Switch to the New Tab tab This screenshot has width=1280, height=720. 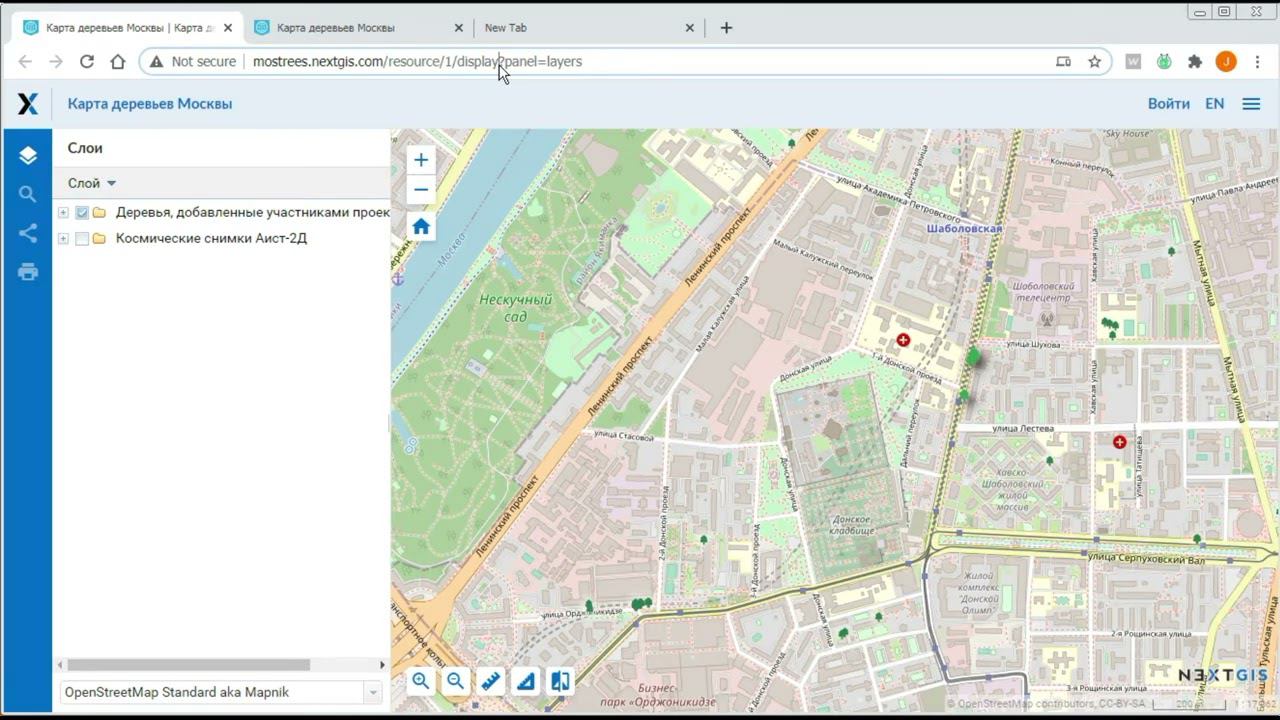click(589, 28)
